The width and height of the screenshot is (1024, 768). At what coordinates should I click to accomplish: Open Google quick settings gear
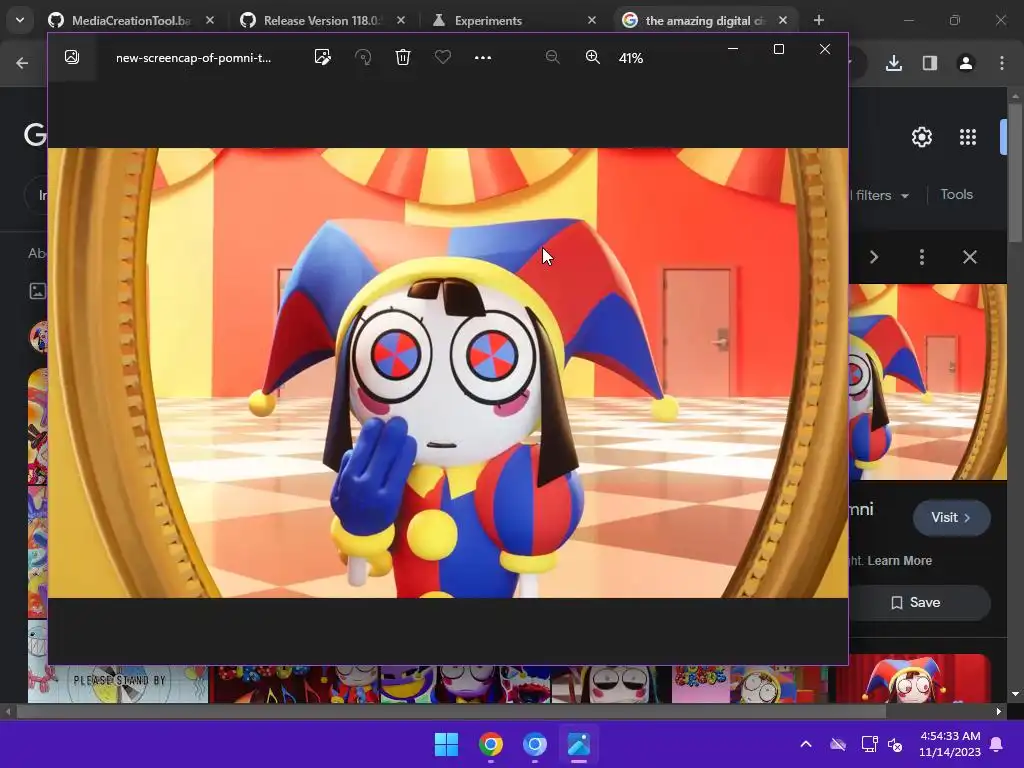[x=921, y=137]
